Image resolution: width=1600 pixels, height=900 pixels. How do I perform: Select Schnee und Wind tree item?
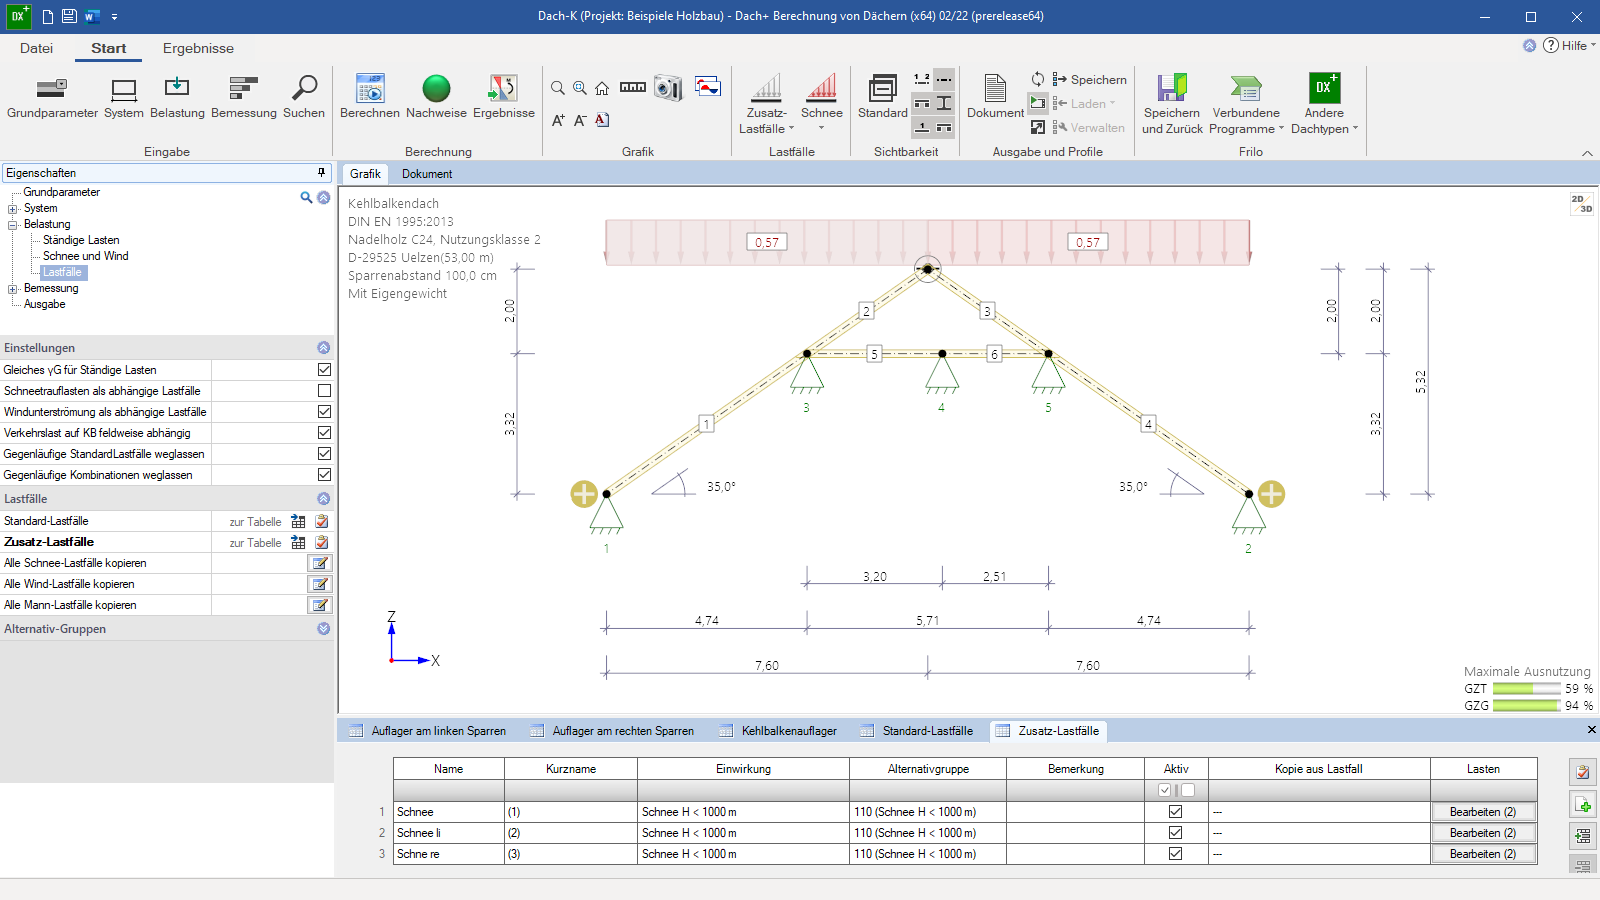86,256
